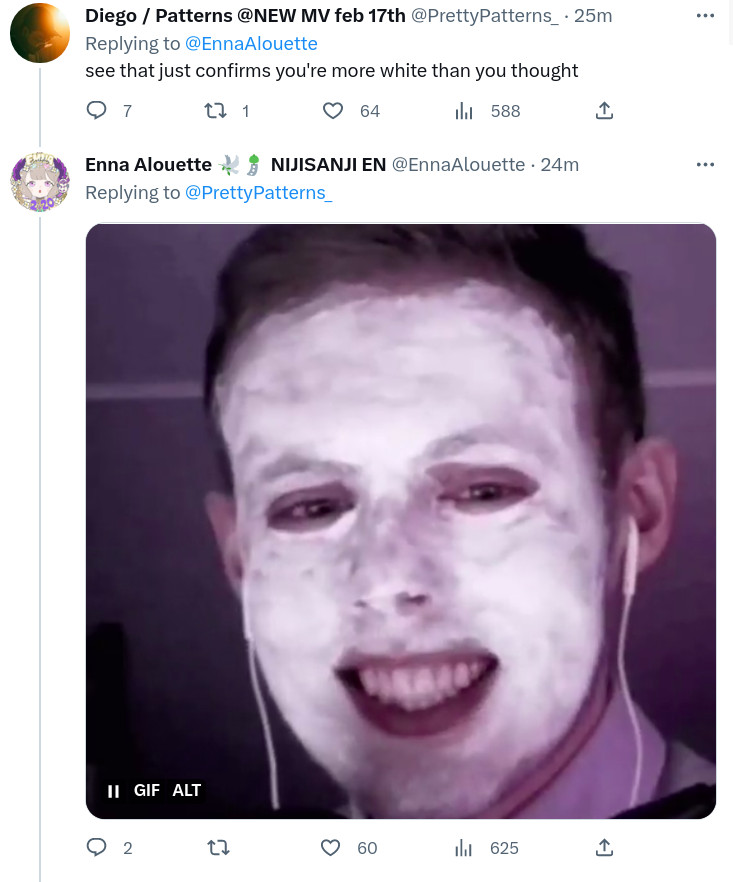The height and width of the screenshot is (882, 733).
Task: Open the @EnnaAlouette mention link
Action: 251,43
